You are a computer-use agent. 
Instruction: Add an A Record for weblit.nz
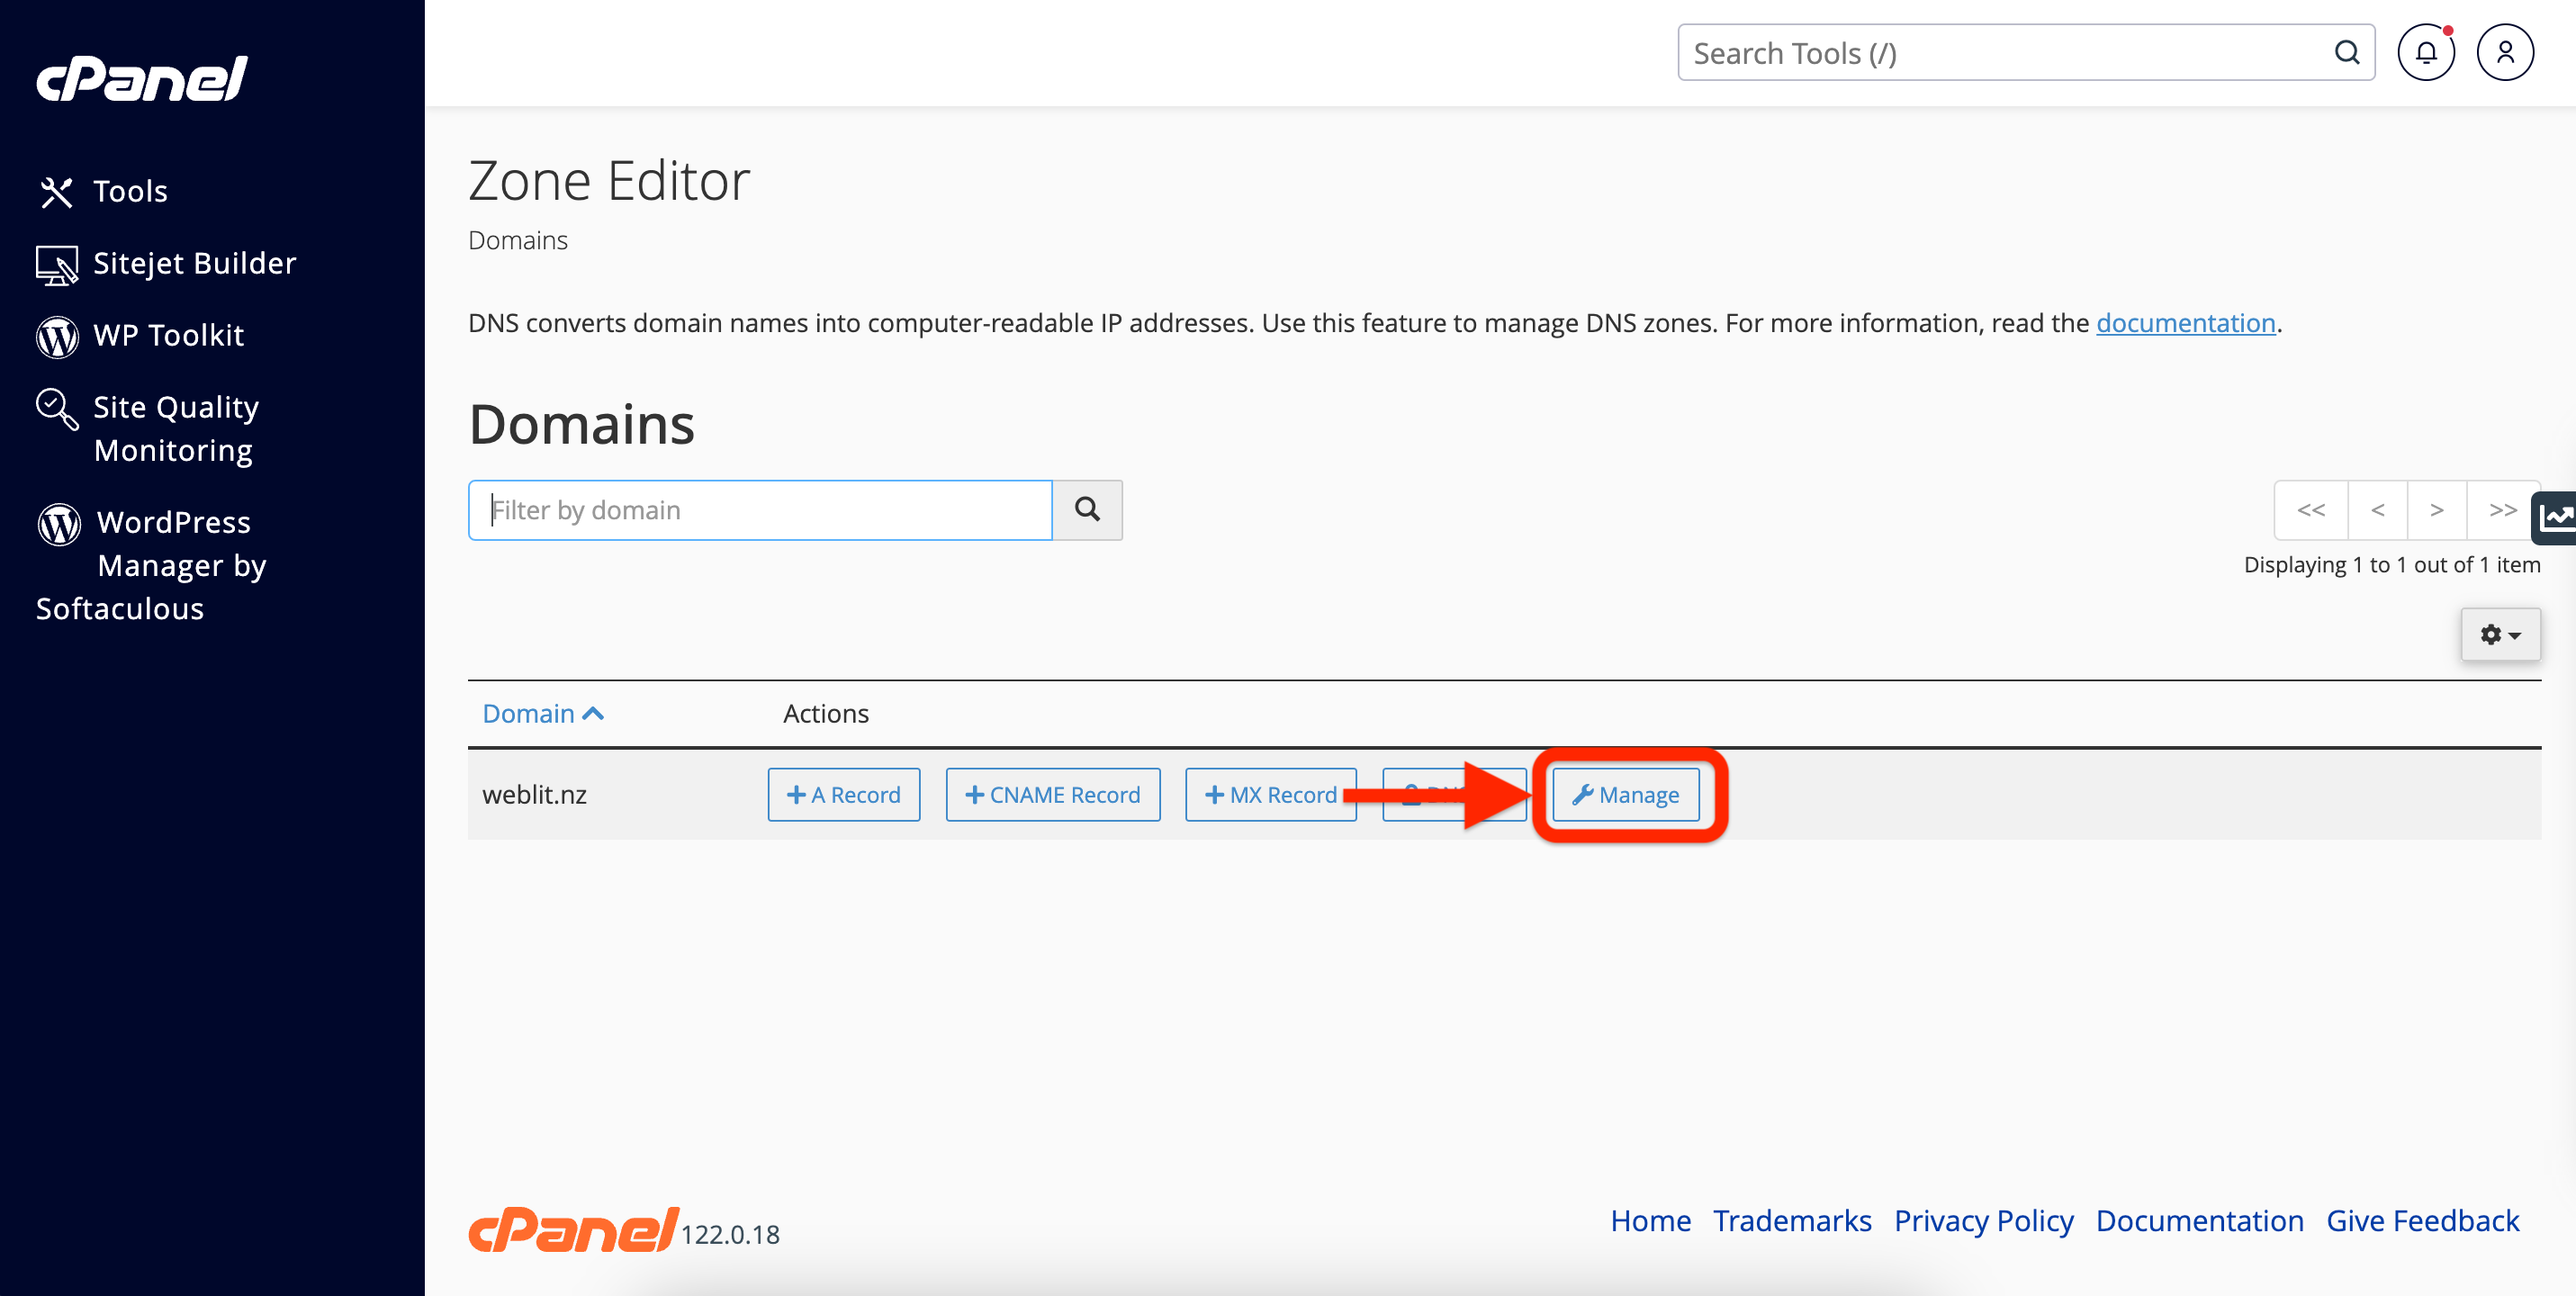844,795
